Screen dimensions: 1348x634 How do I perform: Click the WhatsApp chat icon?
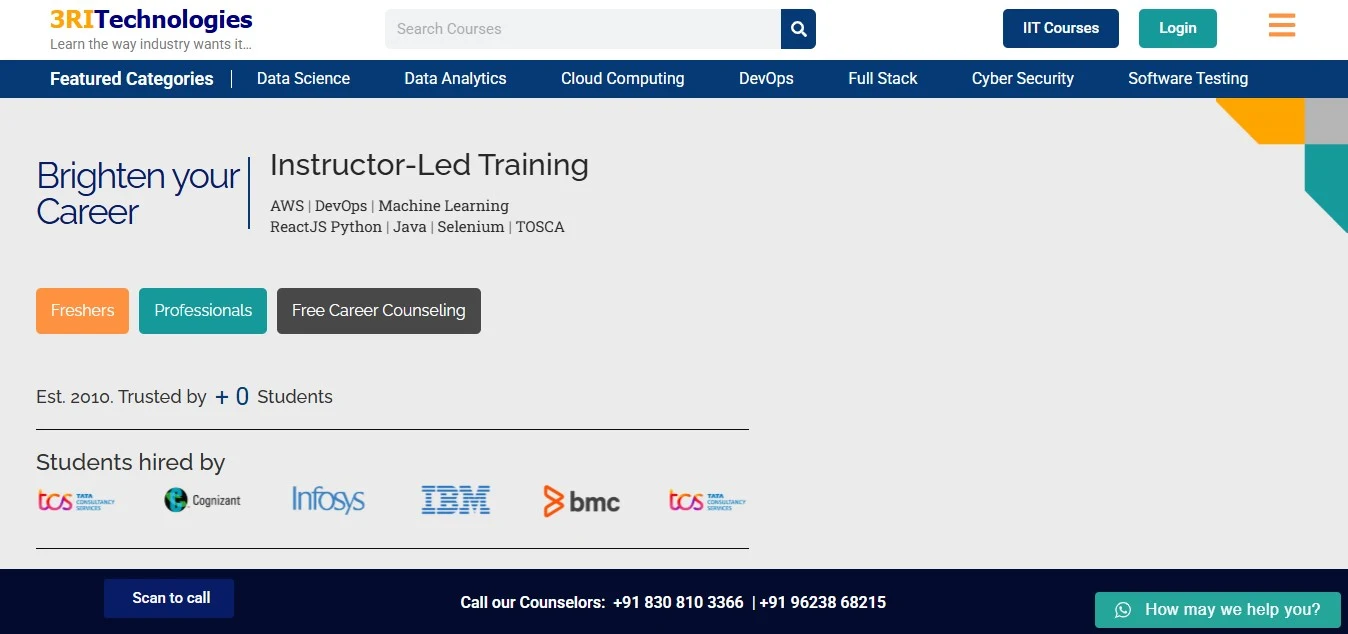click(x=1123, y=610)
